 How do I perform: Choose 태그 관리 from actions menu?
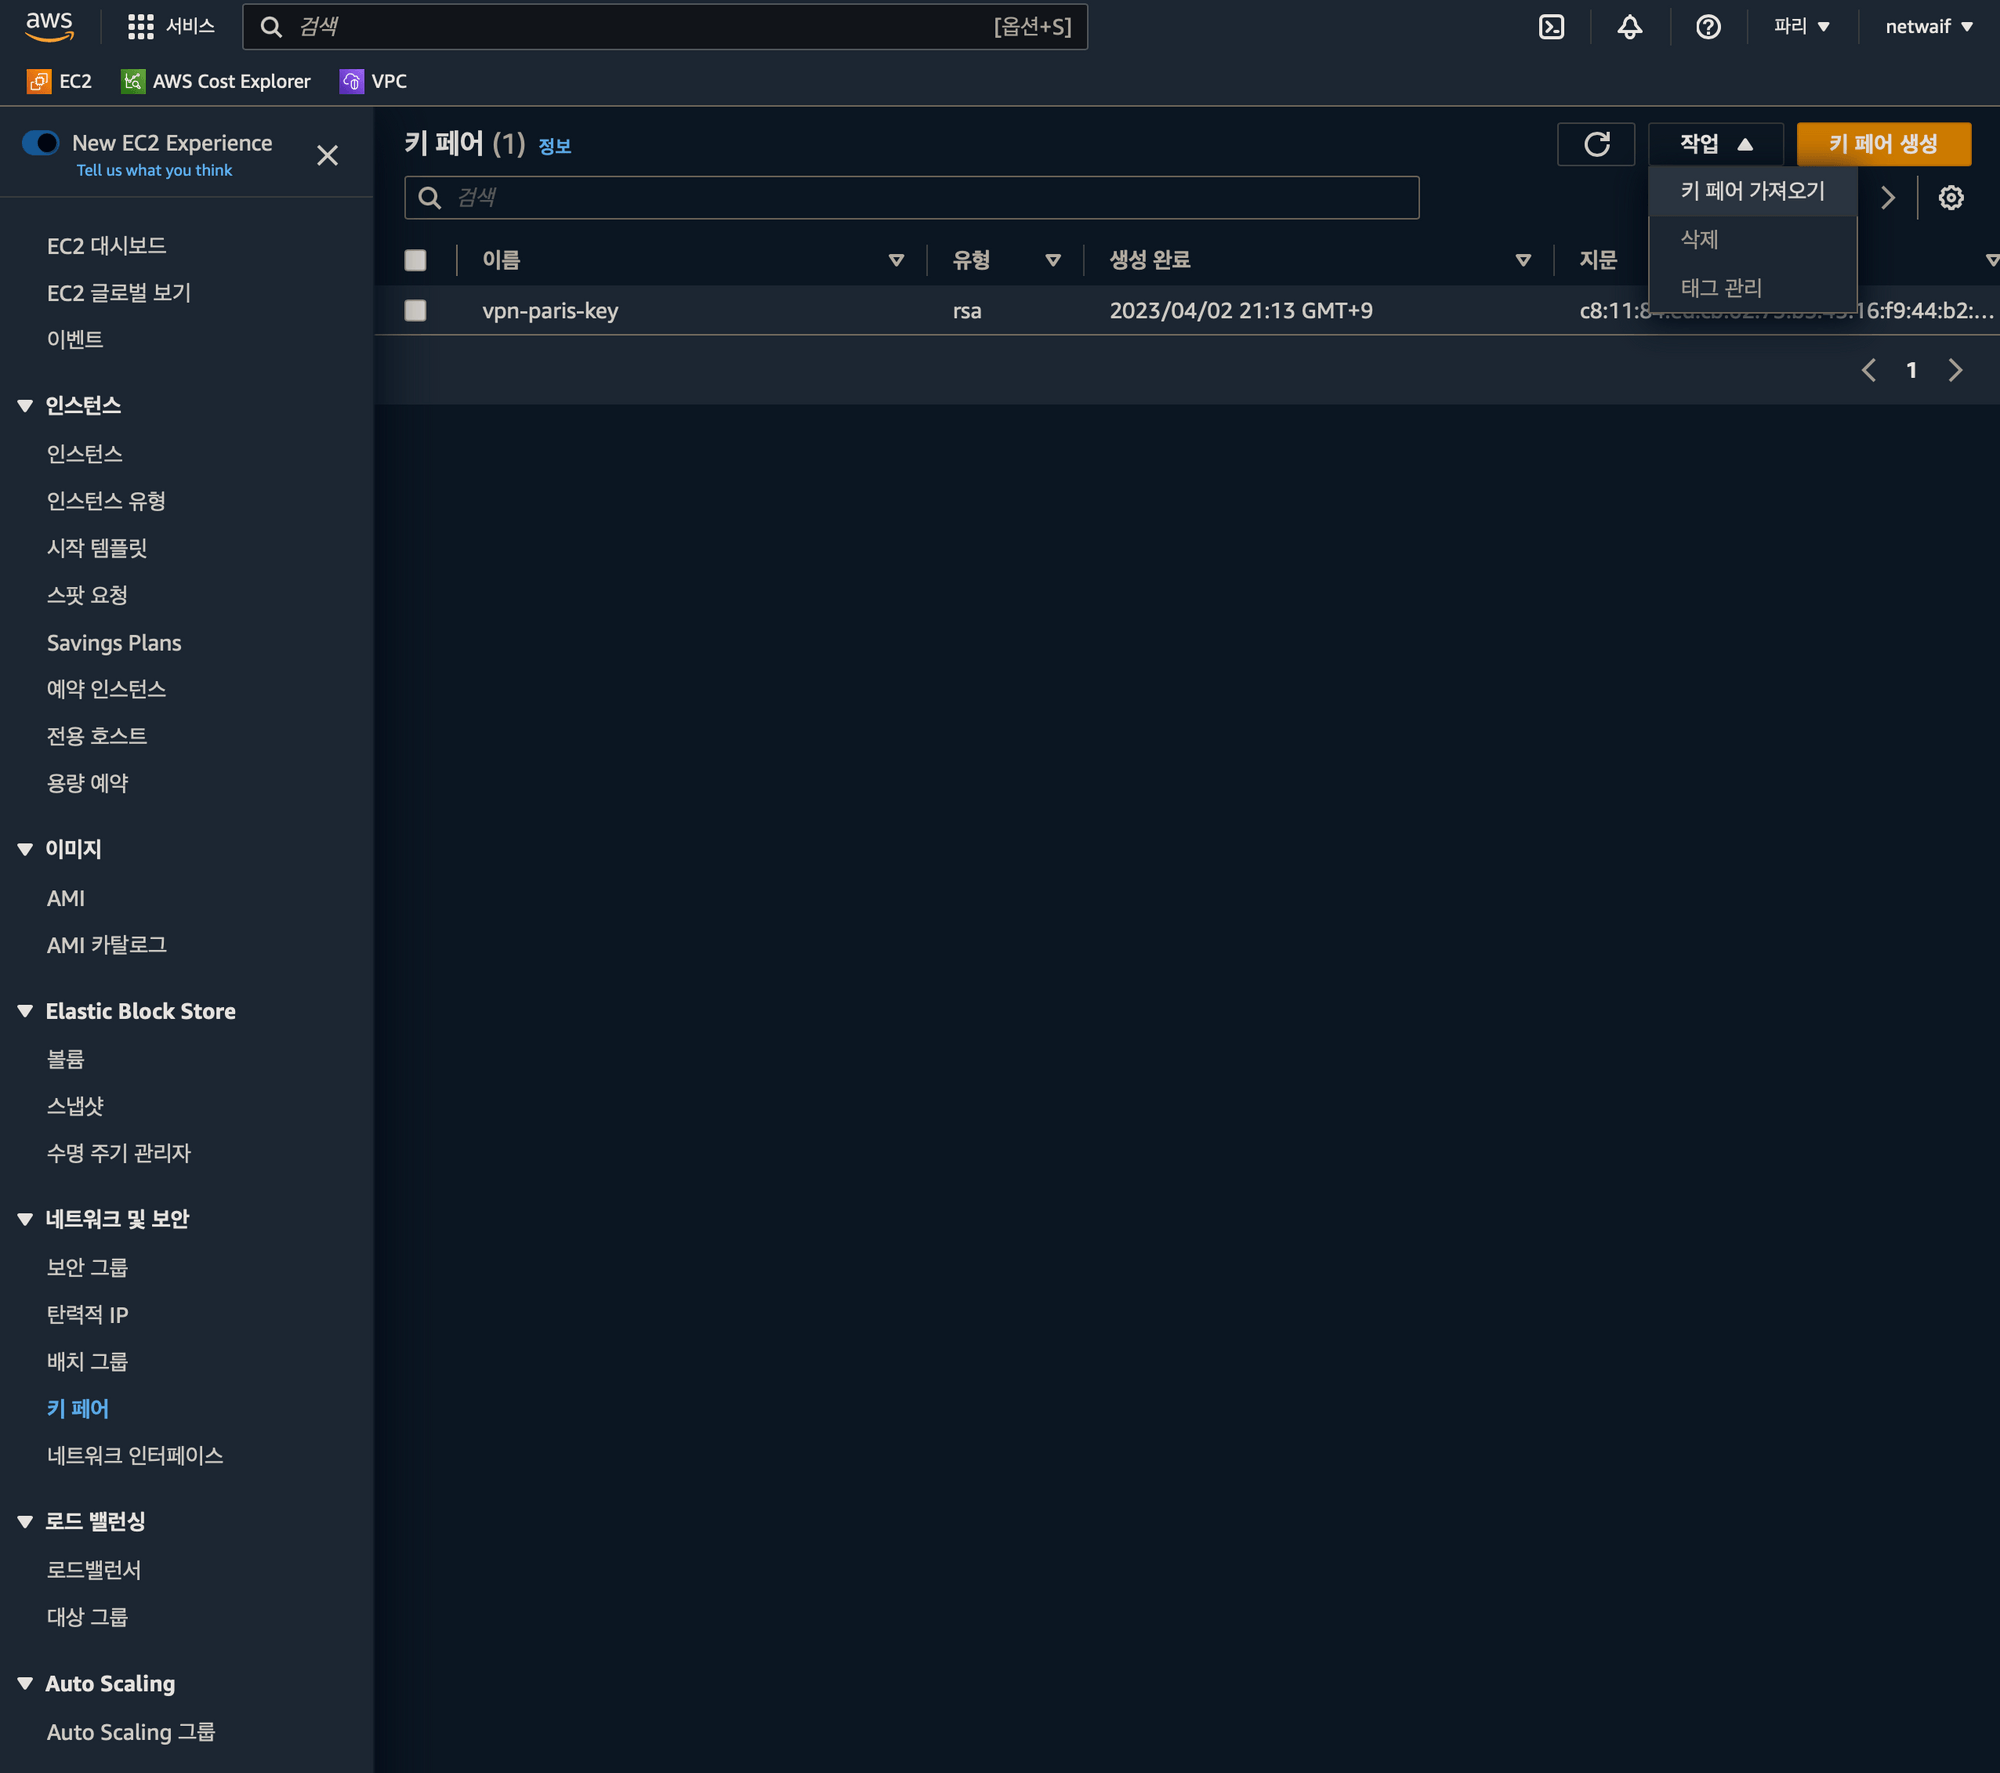point(1753,288)
